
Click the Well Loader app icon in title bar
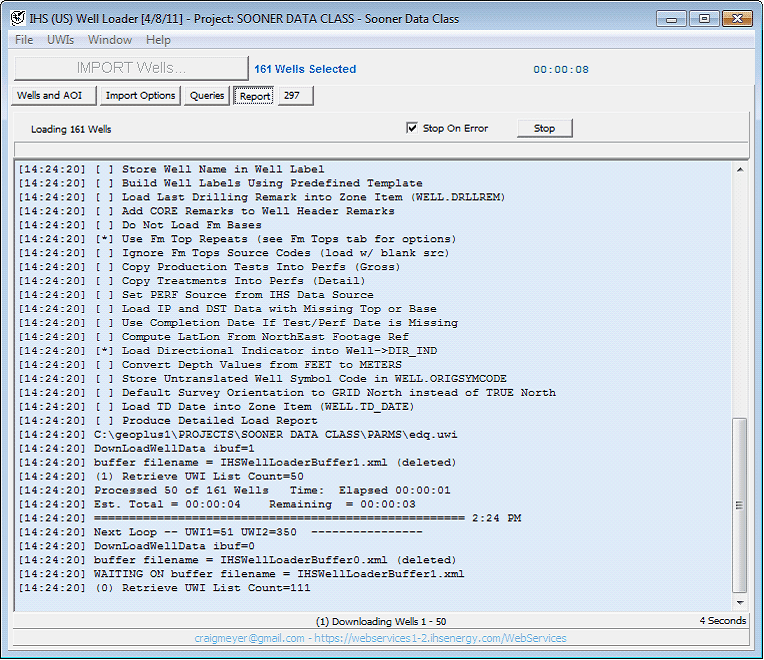[17, 19]
